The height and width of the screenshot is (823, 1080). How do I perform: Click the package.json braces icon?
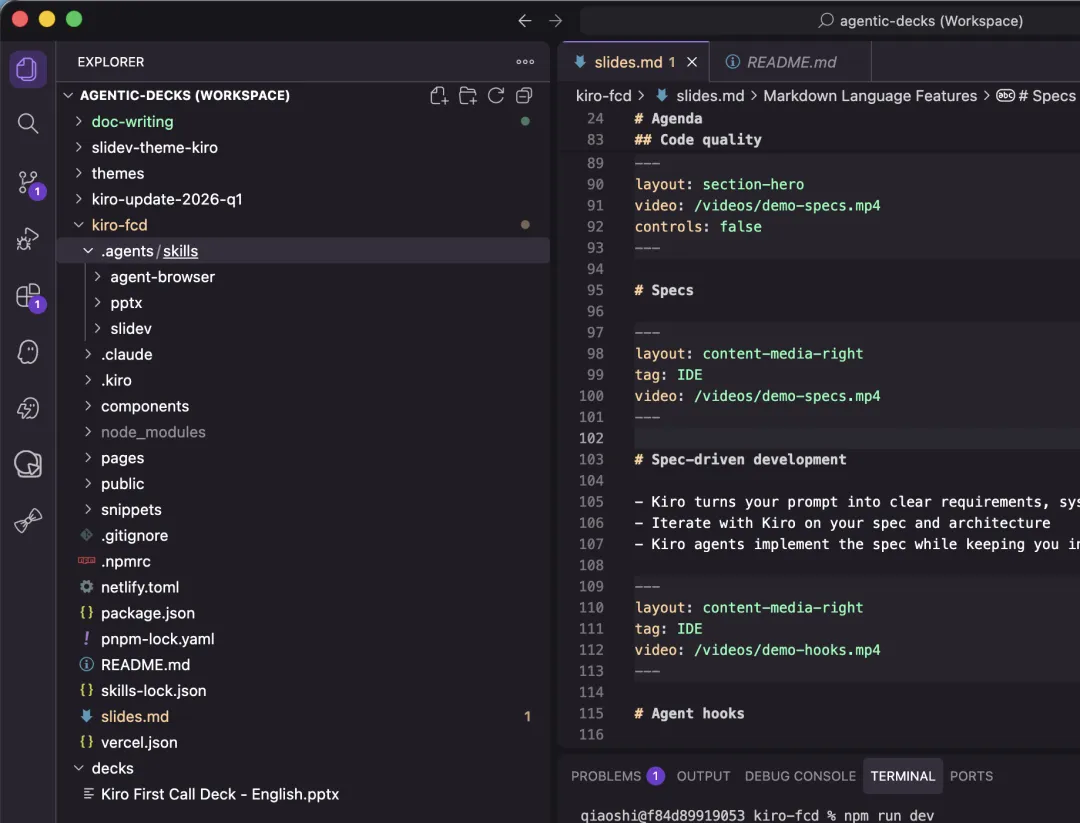(86, 612)
